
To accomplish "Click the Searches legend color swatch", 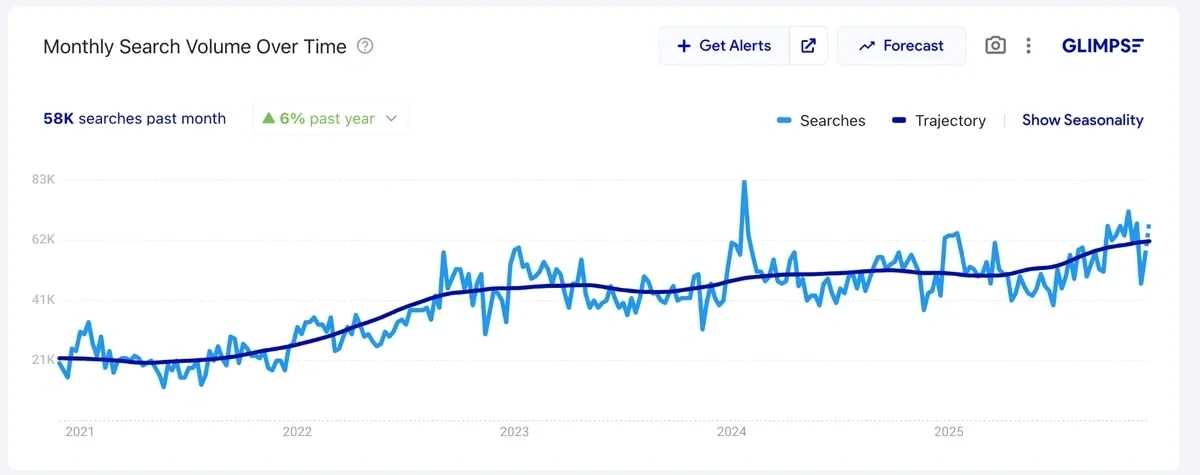I will click(x=784, y=121).
